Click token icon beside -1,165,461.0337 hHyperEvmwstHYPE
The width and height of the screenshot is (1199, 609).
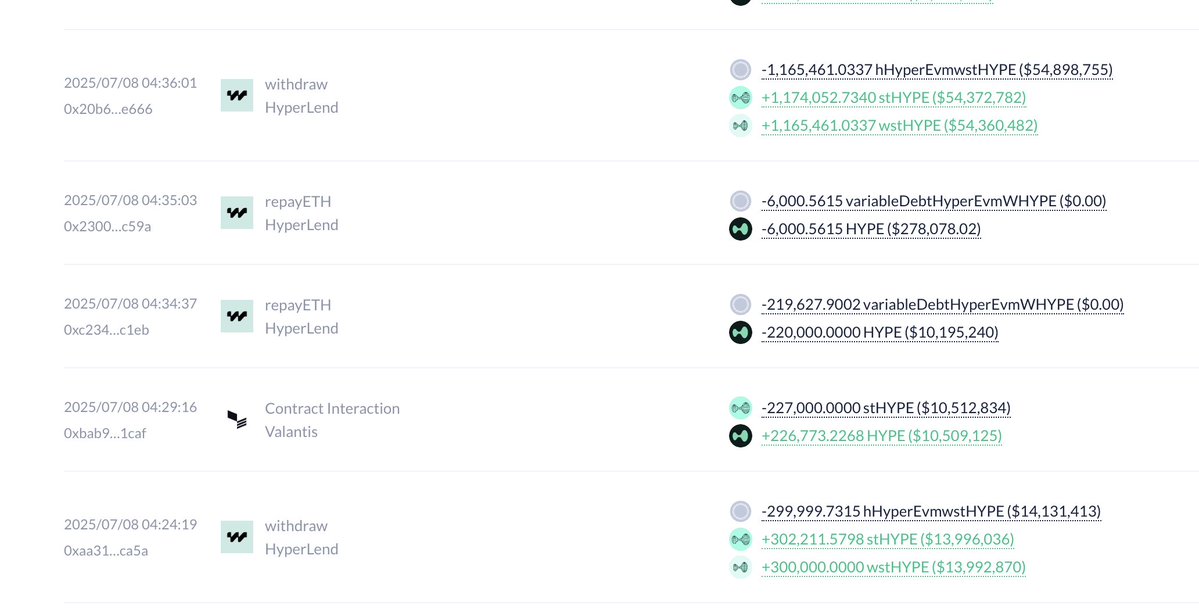pos(740,70)
